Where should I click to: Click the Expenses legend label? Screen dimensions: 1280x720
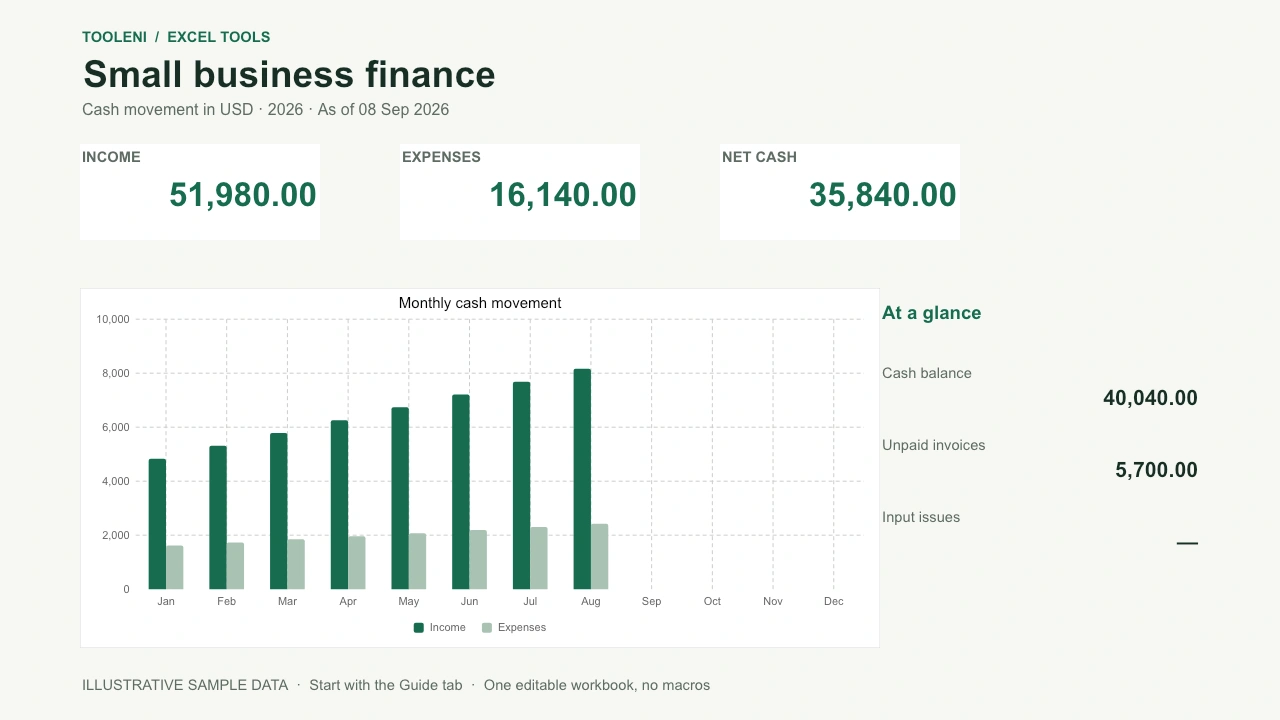(522, 628)
